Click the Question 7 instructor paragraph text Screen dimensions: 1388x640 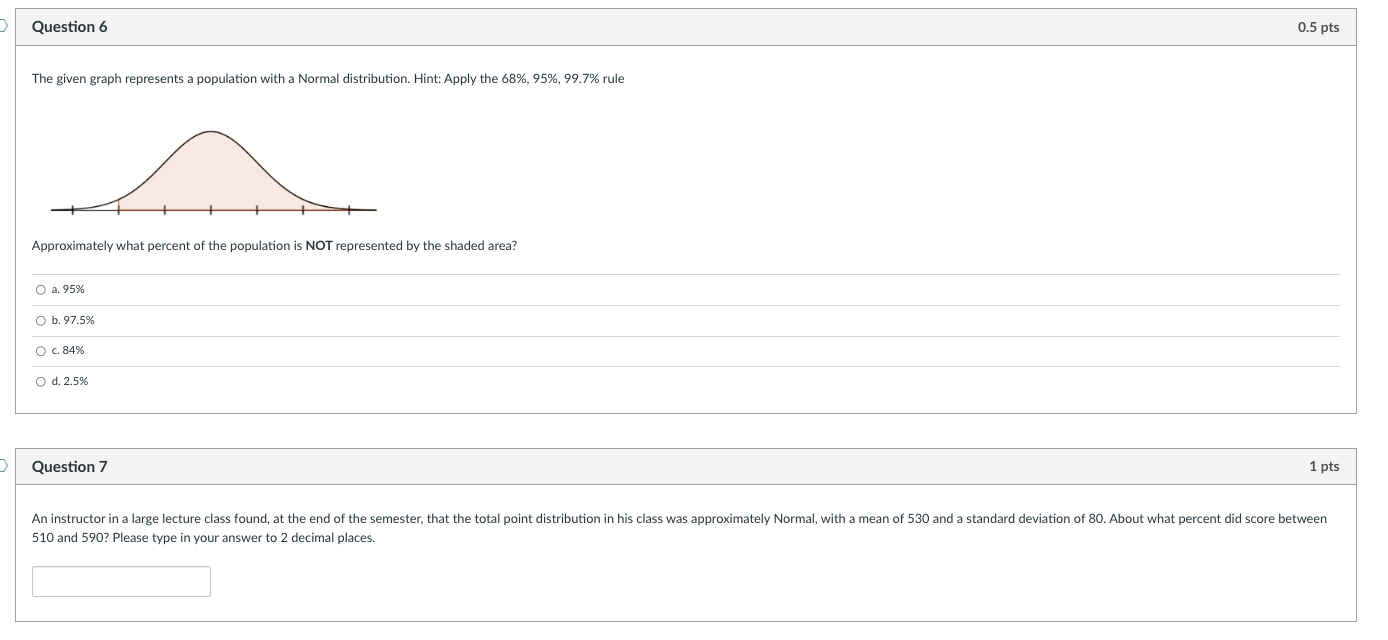(680, 528)
